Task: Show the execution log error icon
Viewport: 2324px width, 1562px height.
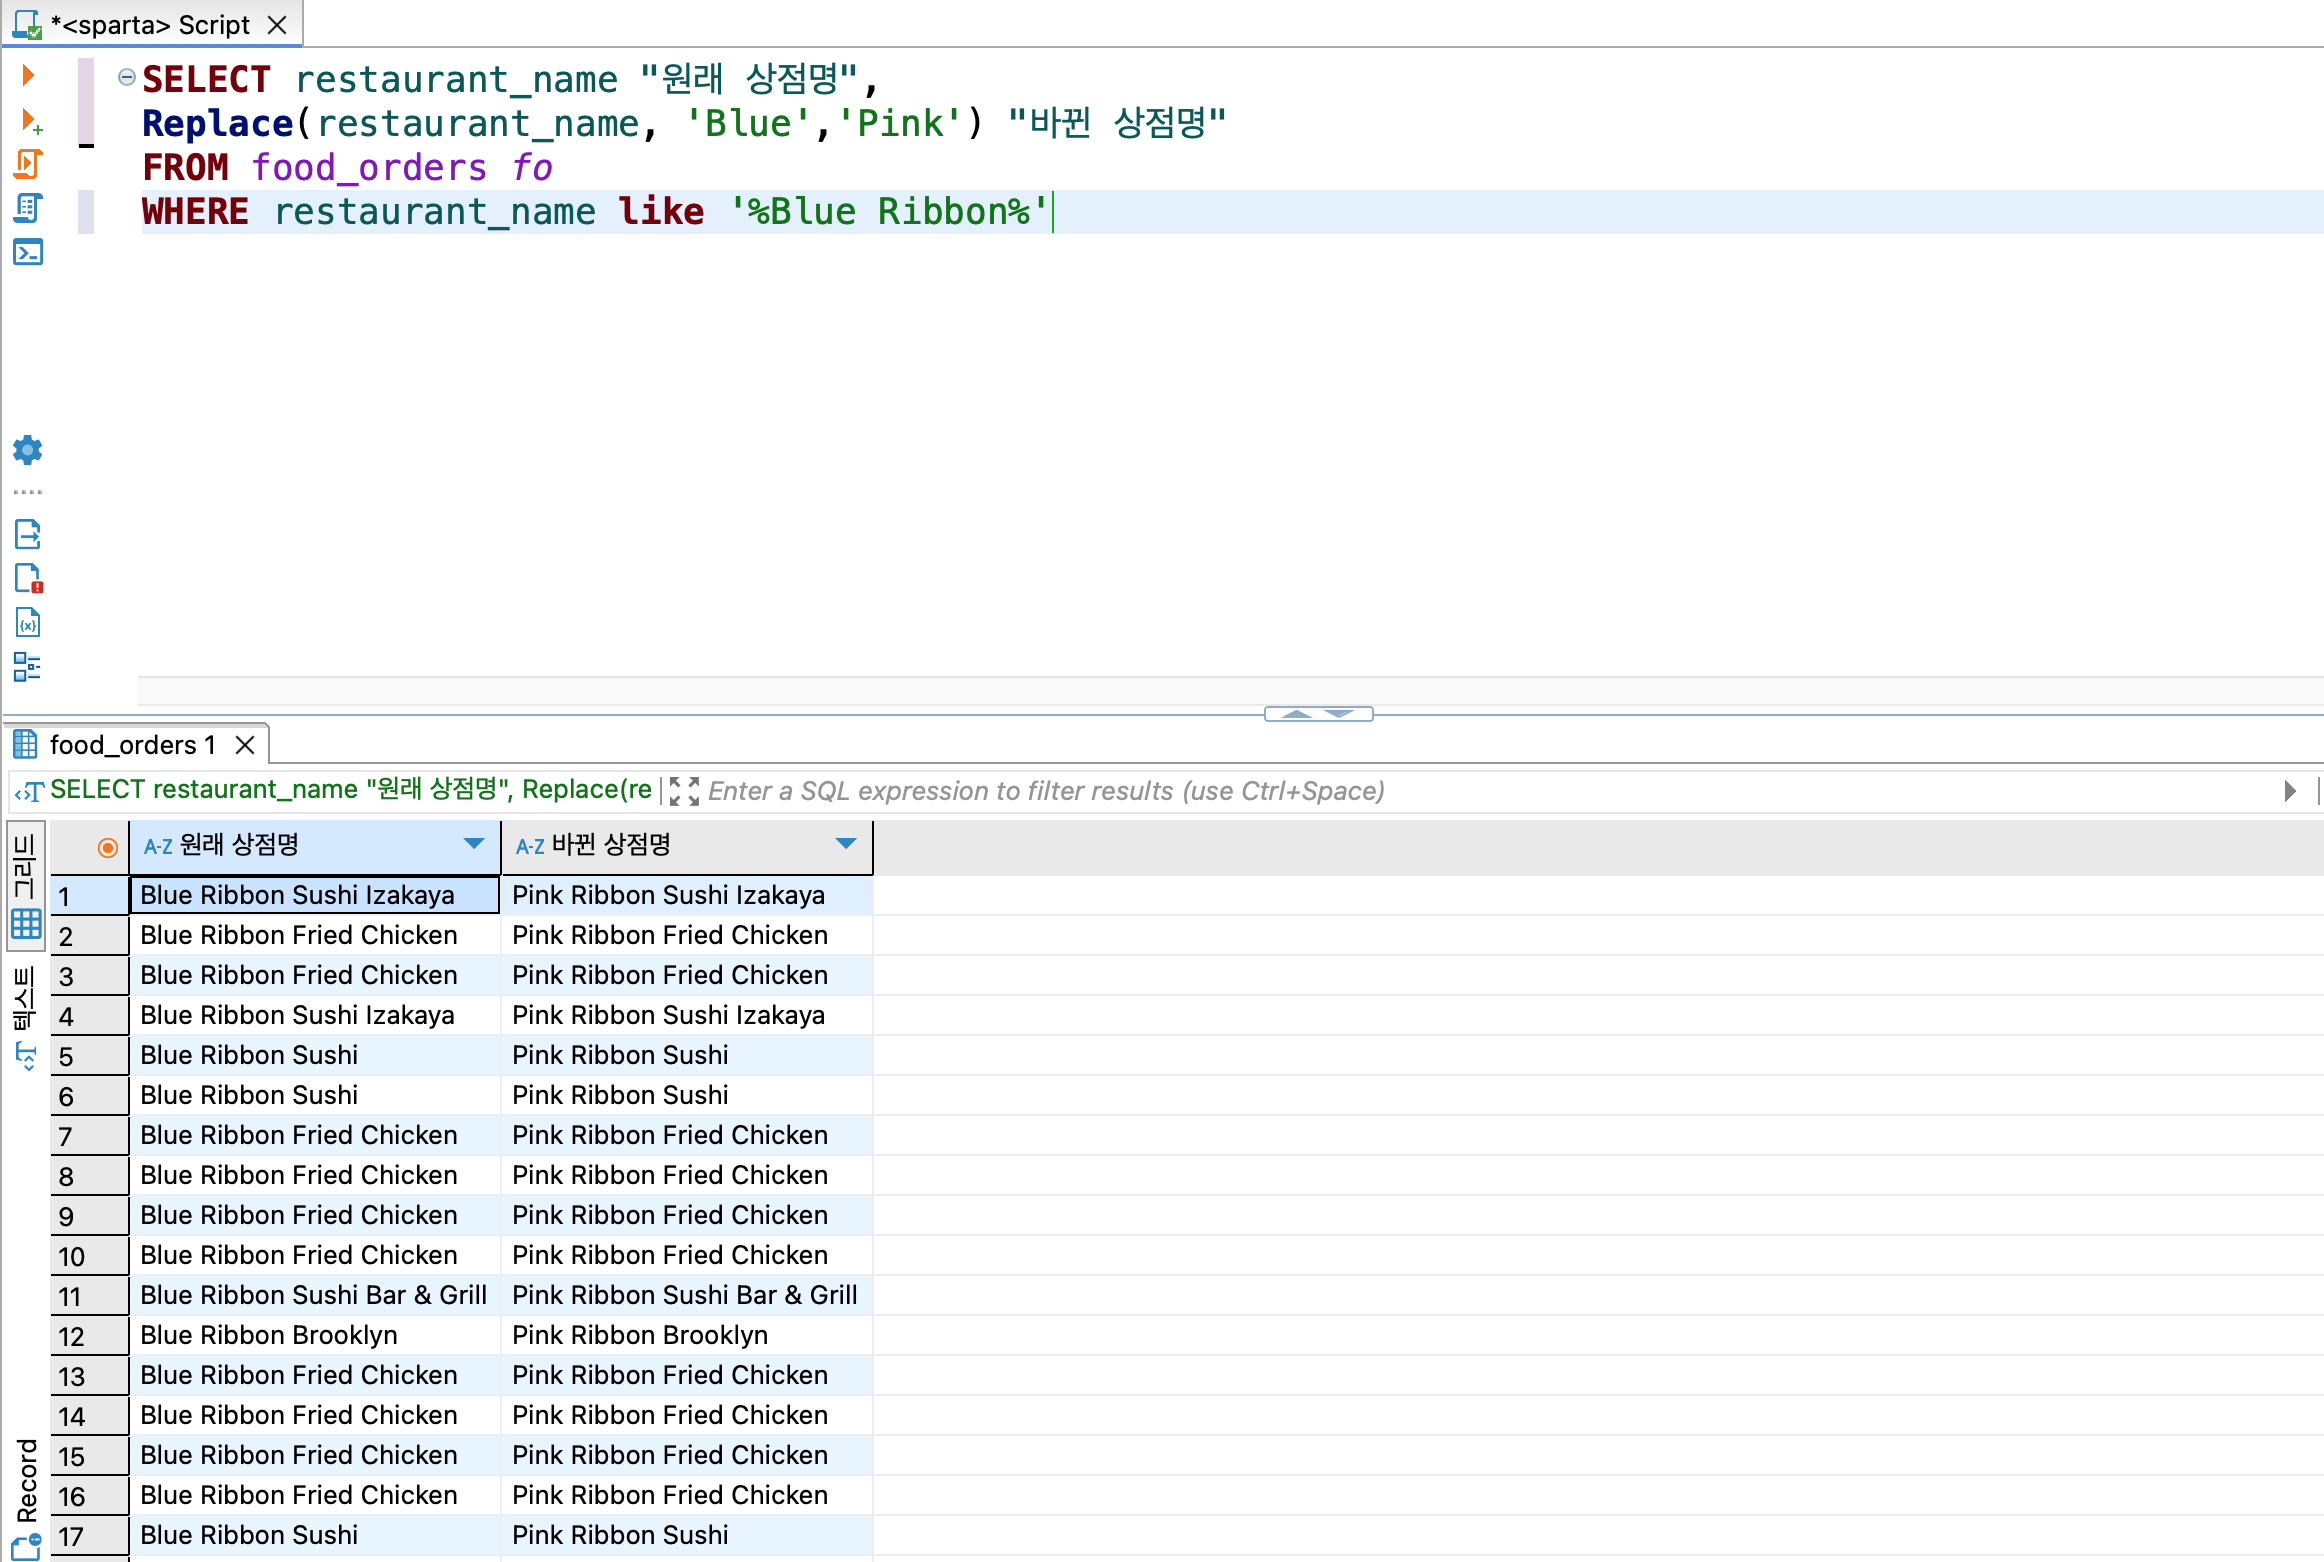Action: [x=28, y=578]
